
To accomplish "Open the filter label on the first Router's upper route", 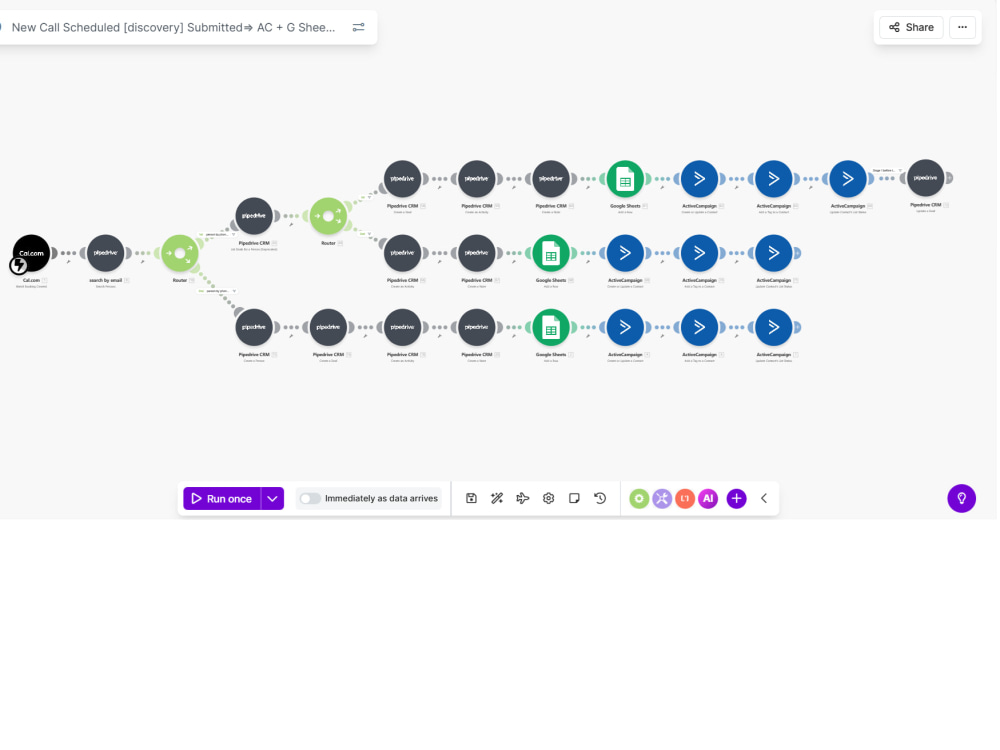I will click(x=217, y=235).
